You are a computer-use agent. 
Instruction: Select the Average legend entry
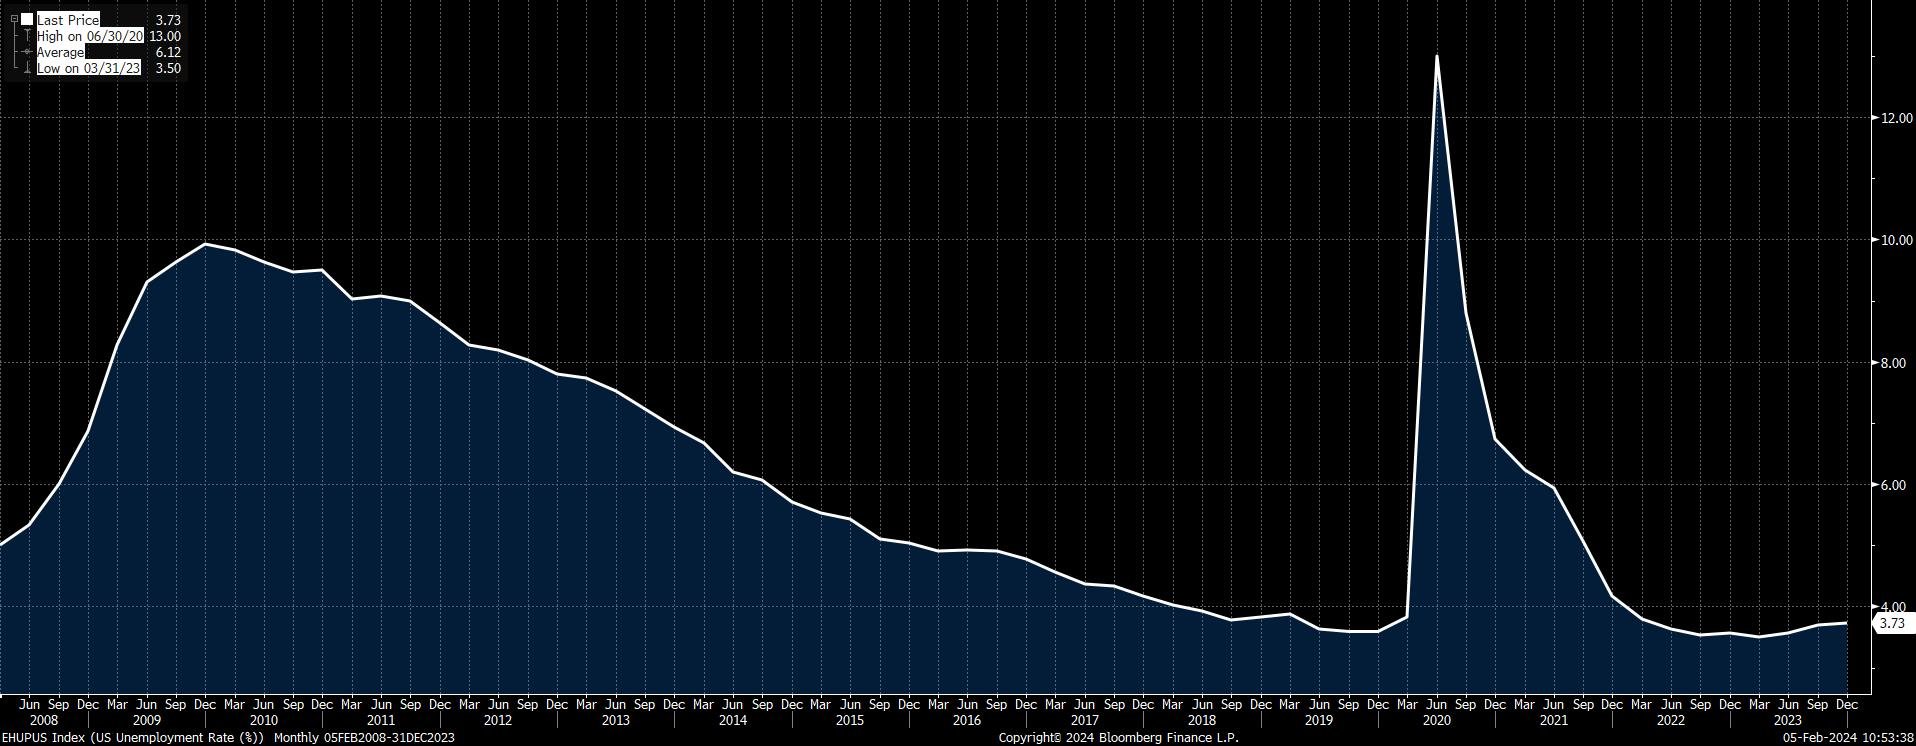pyautogui.click(x=60, y=52)
